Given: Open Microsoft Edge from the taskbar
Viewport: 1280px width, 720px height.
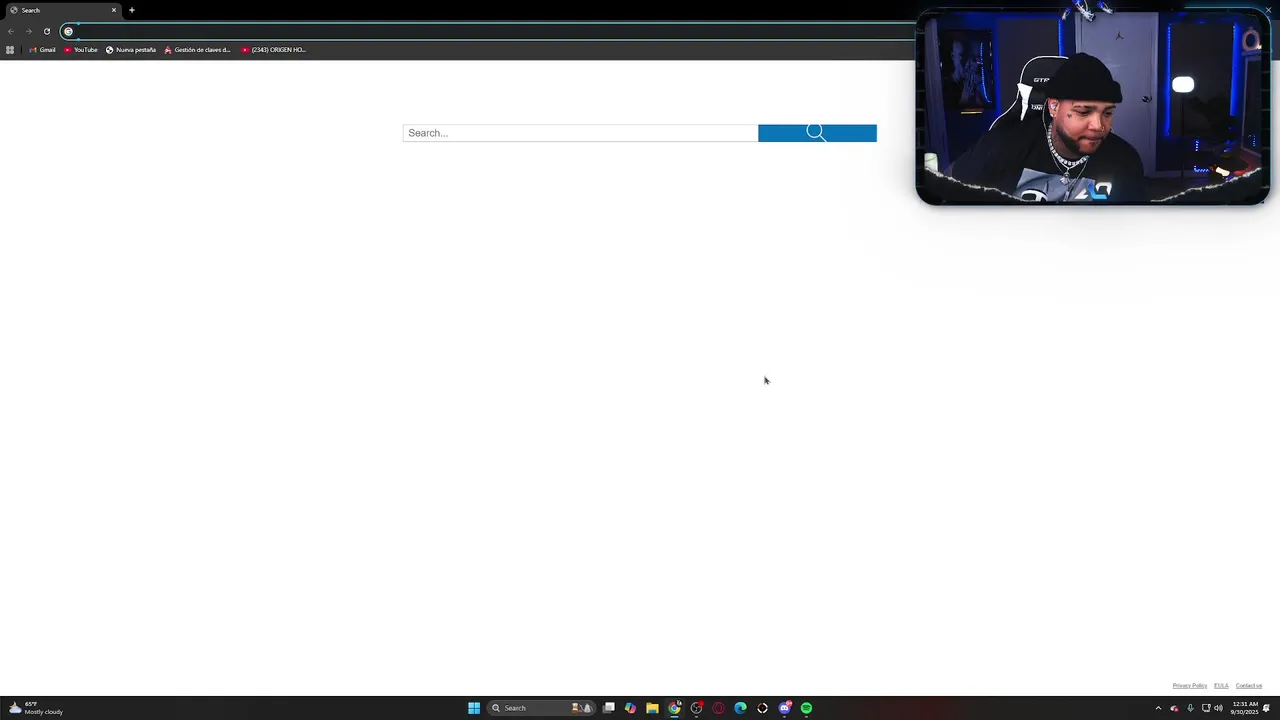Looking at the screenshot, I should click(740, 708).
